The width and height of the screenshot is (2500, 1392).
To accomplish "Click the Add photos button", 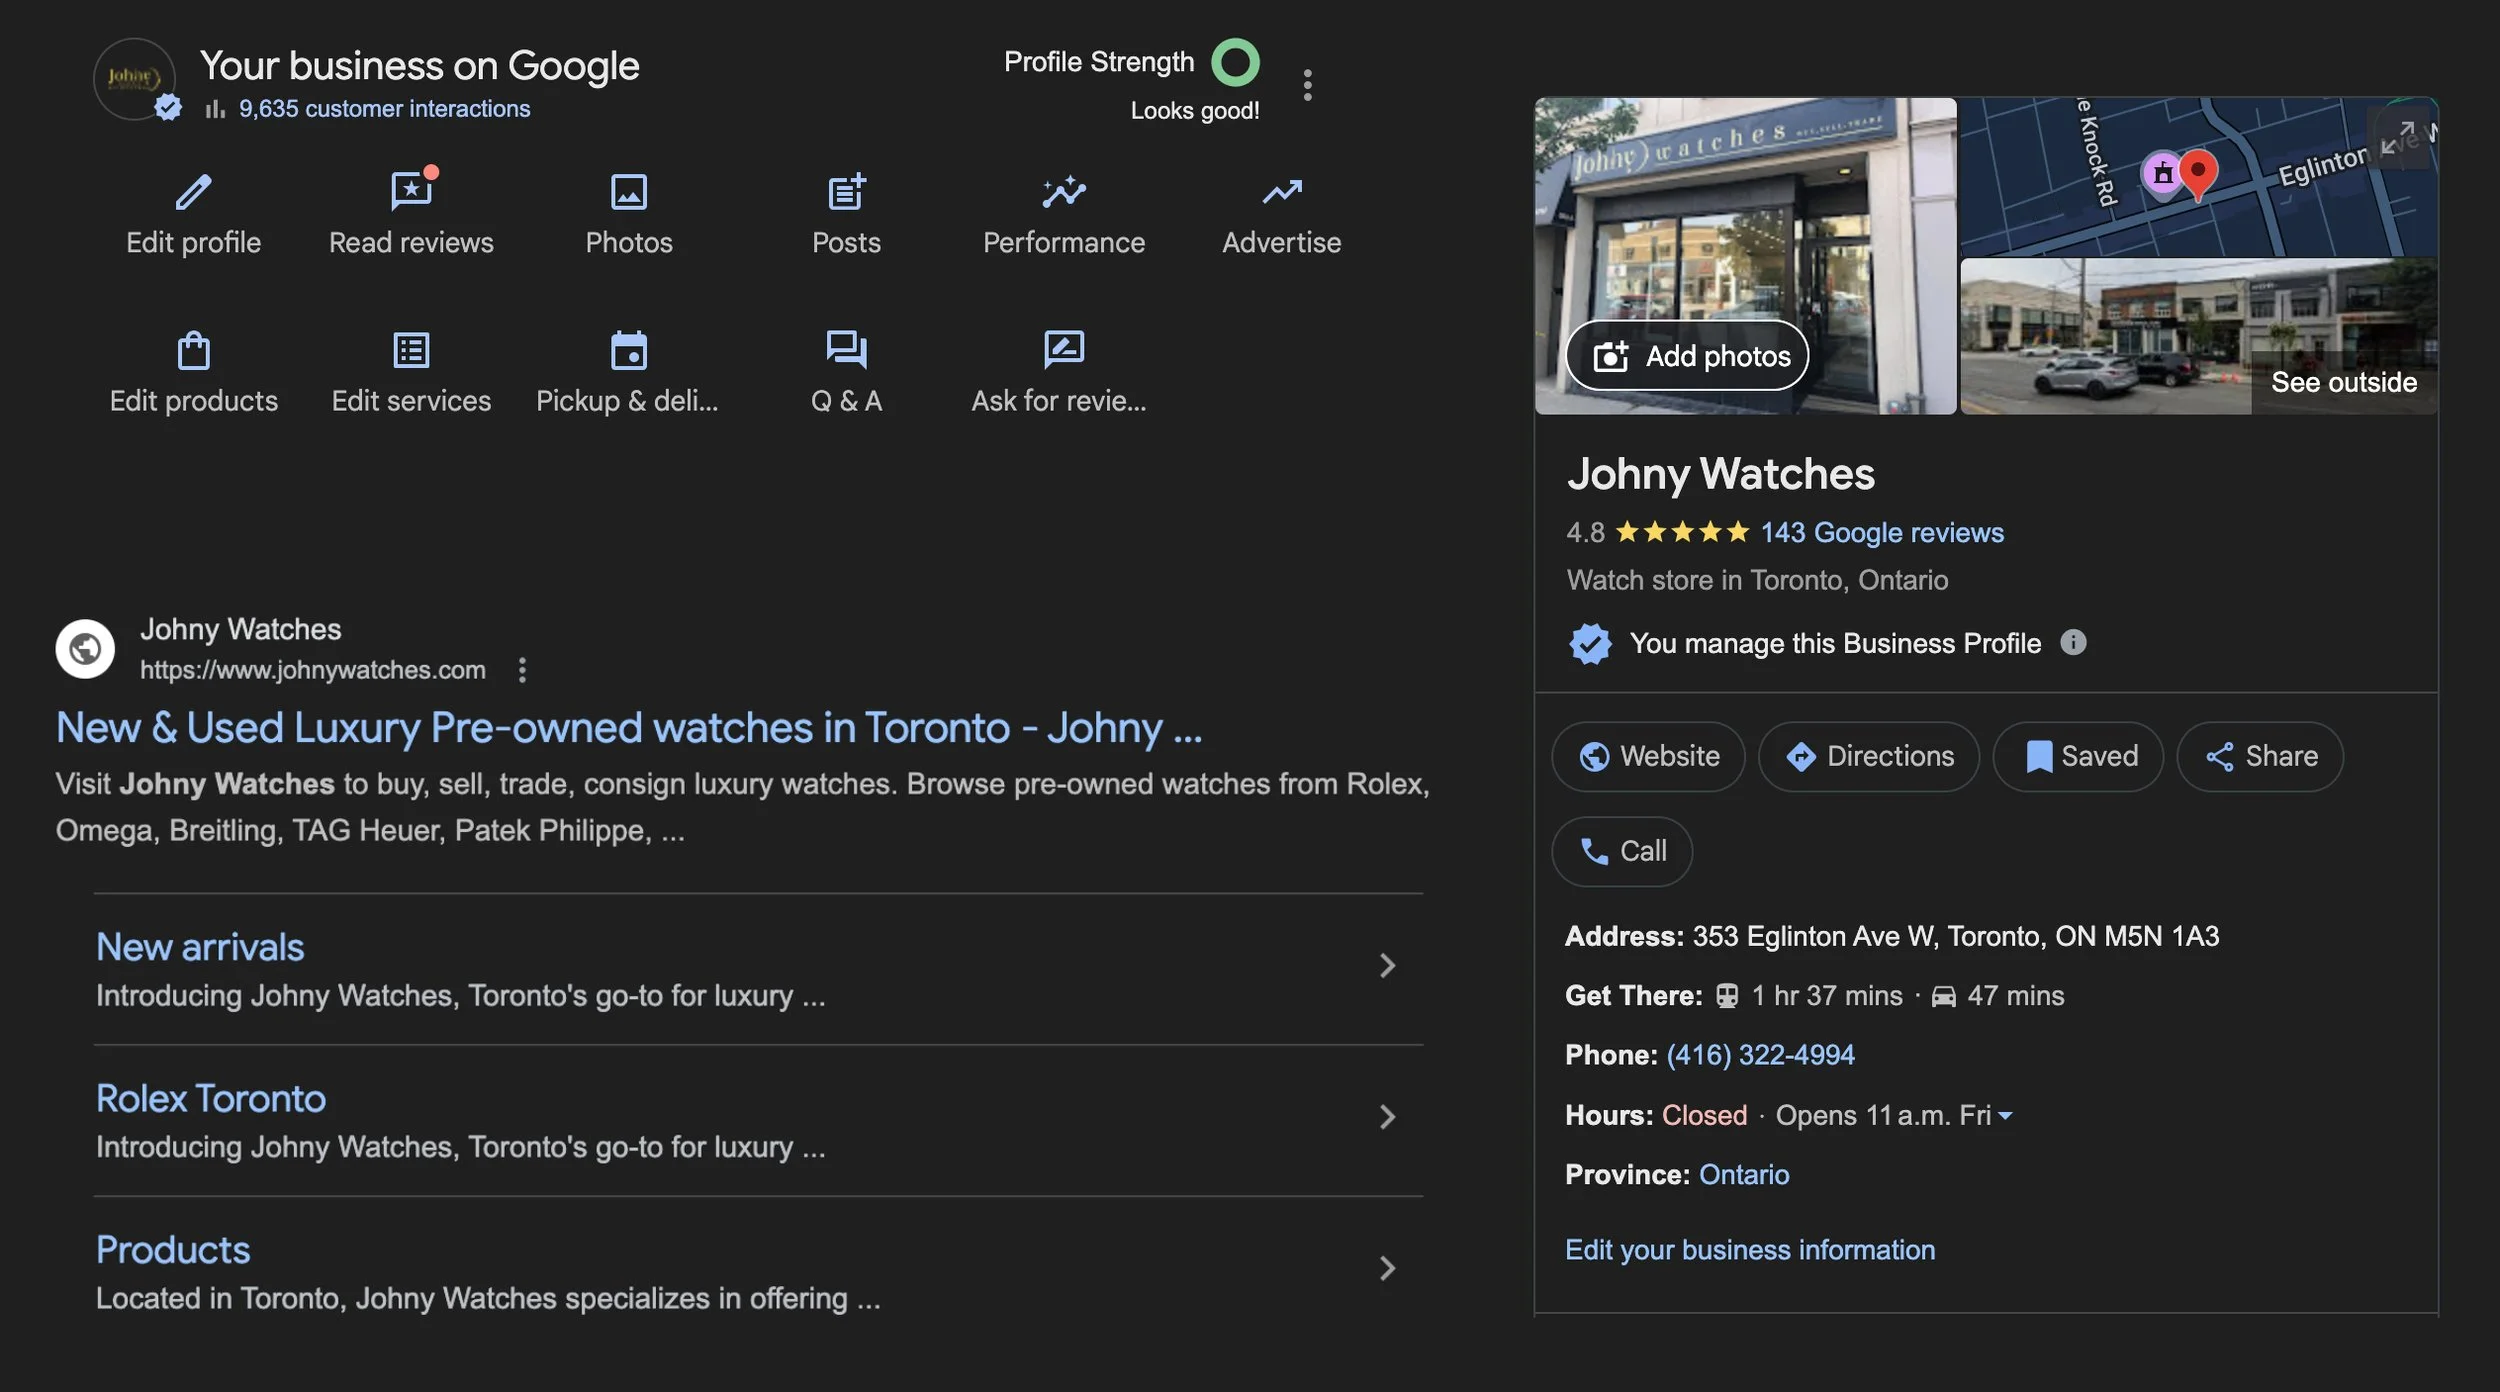I will 1687,356.
